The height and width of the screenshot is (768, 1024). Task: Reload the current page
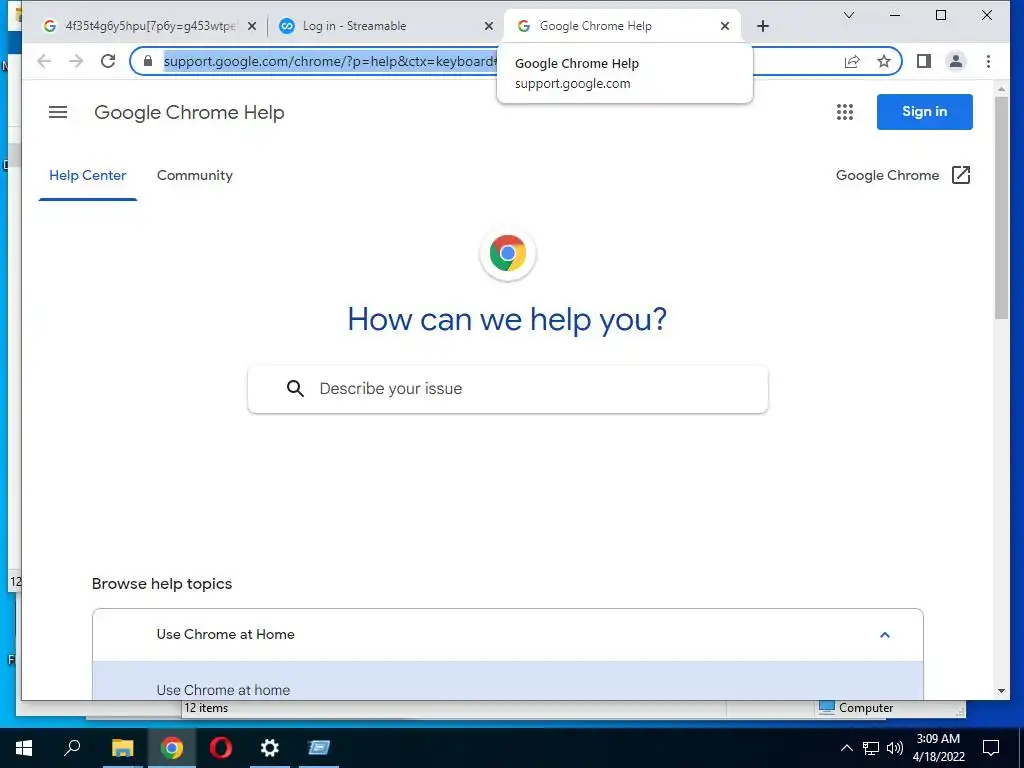[108, 61]
